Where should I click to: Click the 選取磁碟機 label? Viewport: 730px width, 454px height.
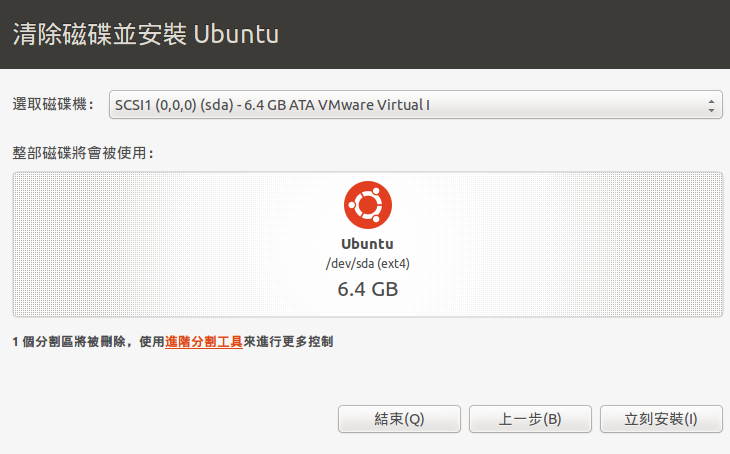53,104
